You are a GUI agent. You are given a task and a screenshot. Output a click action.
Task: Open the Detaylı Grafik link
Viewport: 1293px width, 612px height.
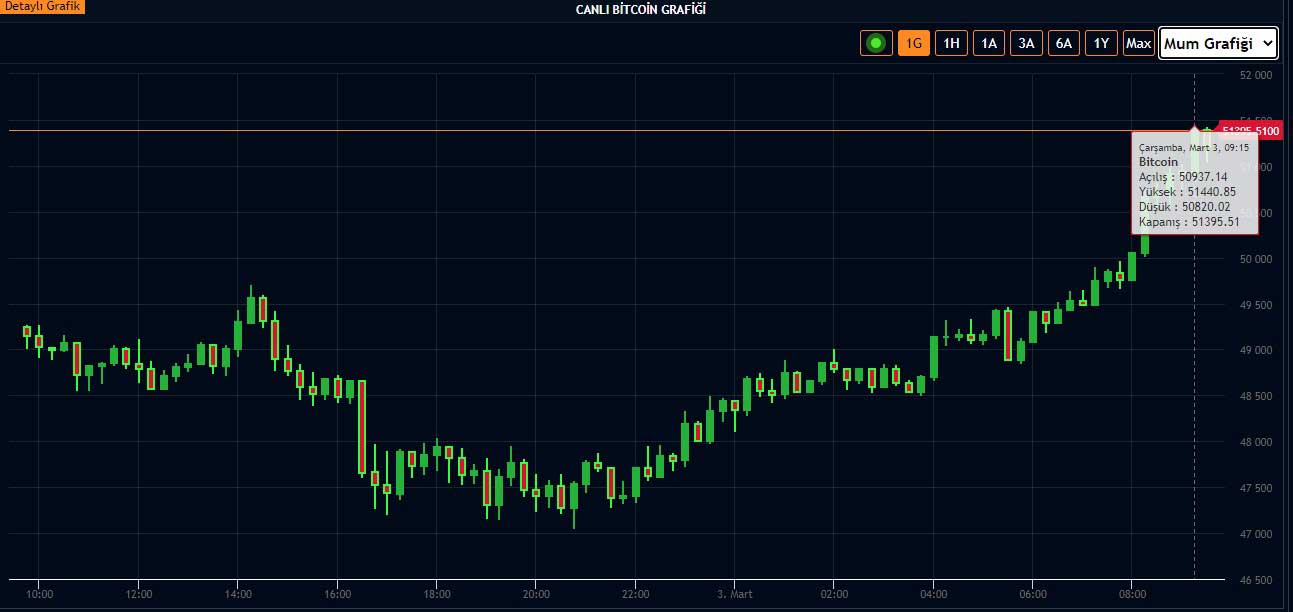click(x=42, y=6)
